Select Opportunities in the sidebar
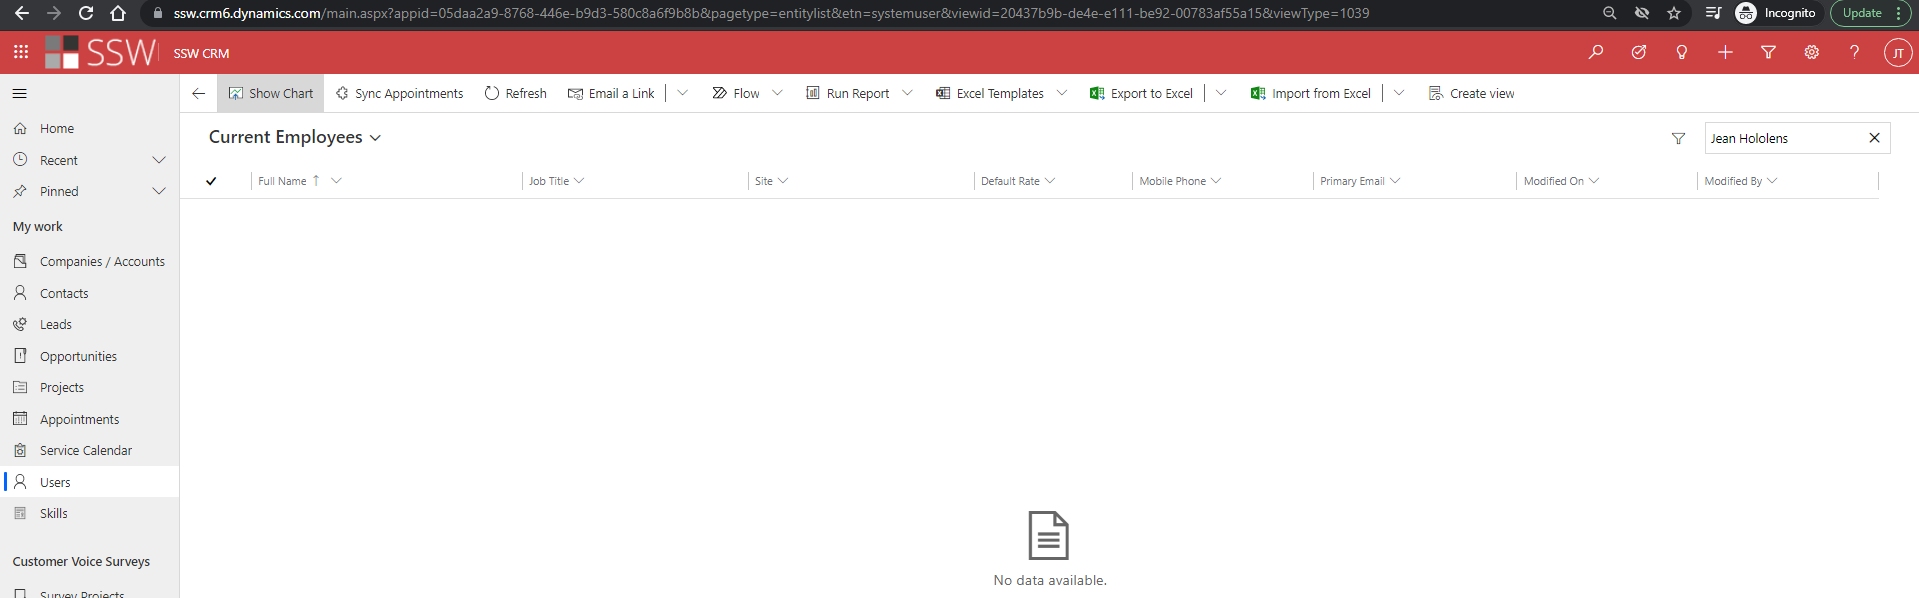This screenshot has height=598, width=1919. click(78, 356)
